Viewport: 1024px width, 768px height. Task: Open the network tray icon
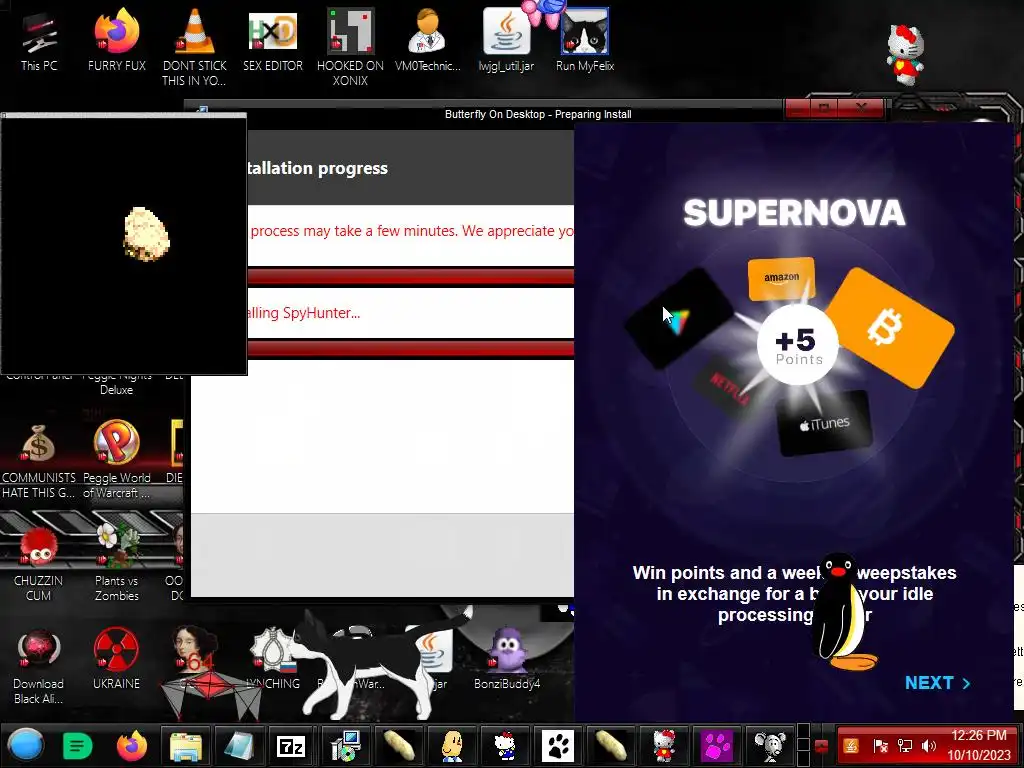[x=904, y=745]
